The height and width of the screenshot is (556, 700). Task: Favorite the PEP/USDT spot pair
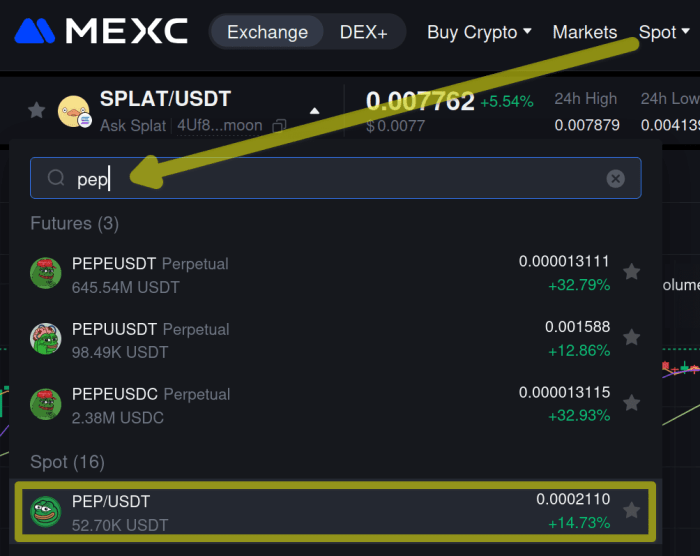[x=631, y=511]
